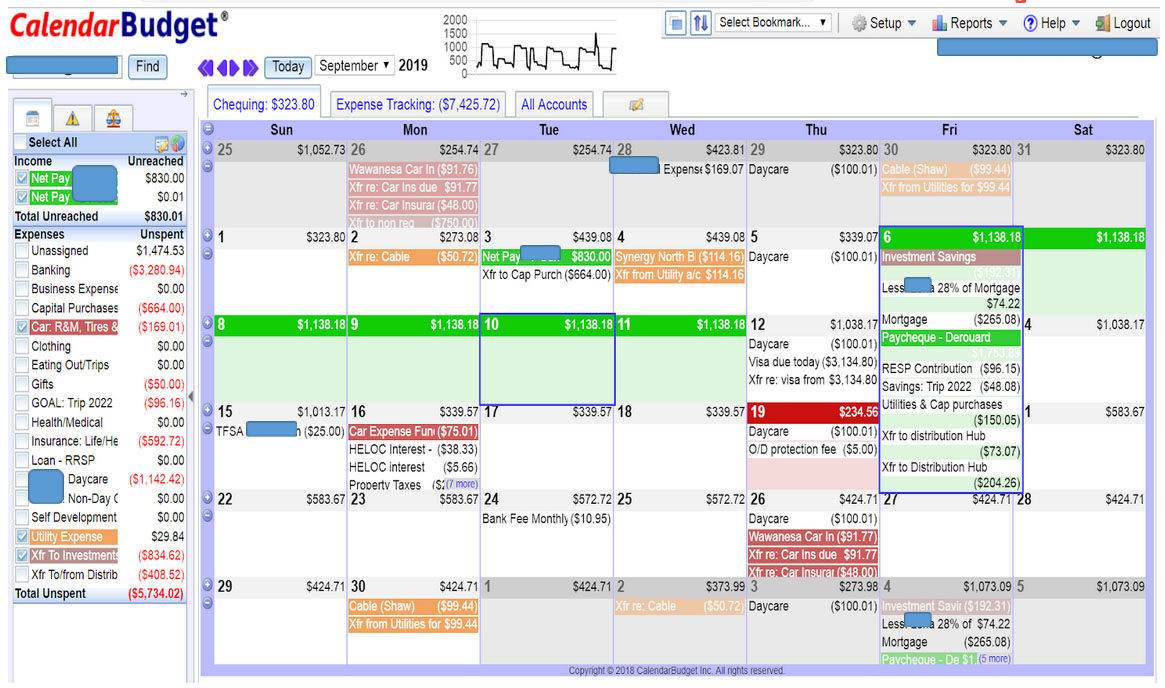
Task: Click the overlapping windows icon beside bookmarks
Action: 676,23
